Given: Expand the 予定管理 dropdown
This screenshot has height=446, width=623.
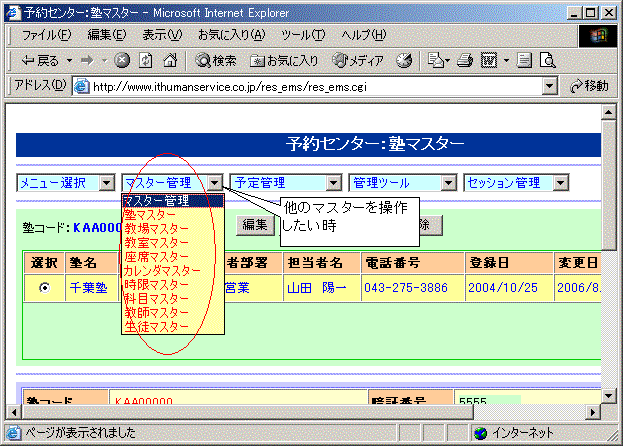Looking at the screenshot, I should pyautogui.click(x=335, y=183).
